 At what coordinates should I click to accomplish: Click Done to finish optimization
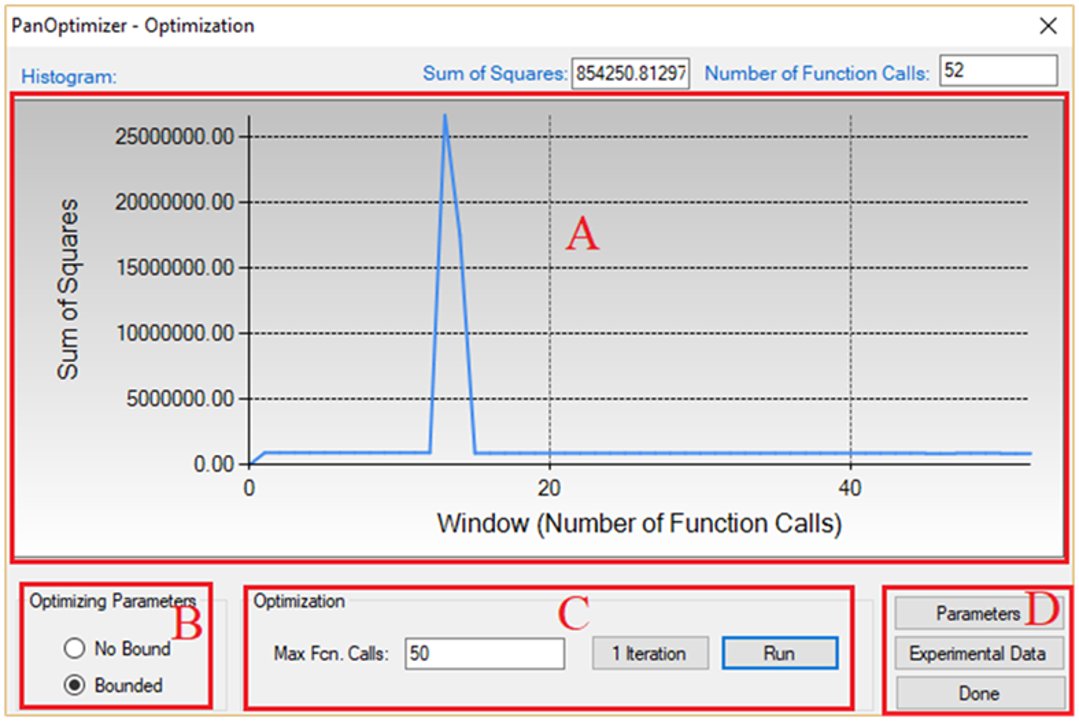pyautogui.click(x=977, y=693)
